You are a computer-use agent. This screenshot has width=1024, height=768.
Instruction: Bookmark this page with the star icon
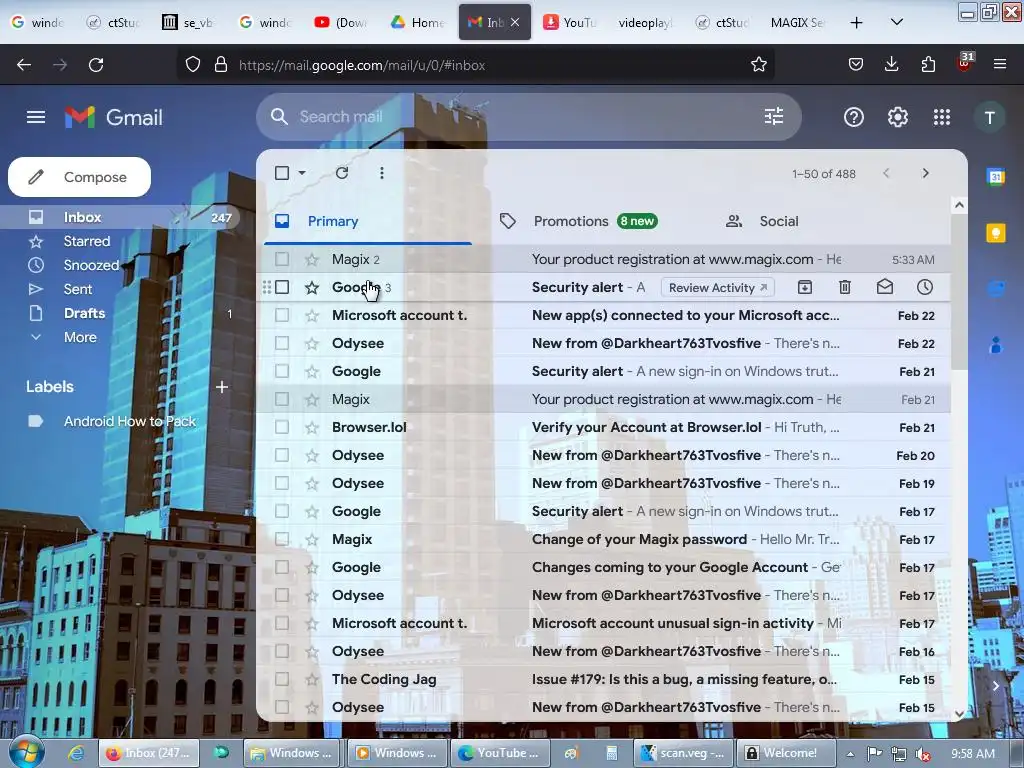click(758, 65)
